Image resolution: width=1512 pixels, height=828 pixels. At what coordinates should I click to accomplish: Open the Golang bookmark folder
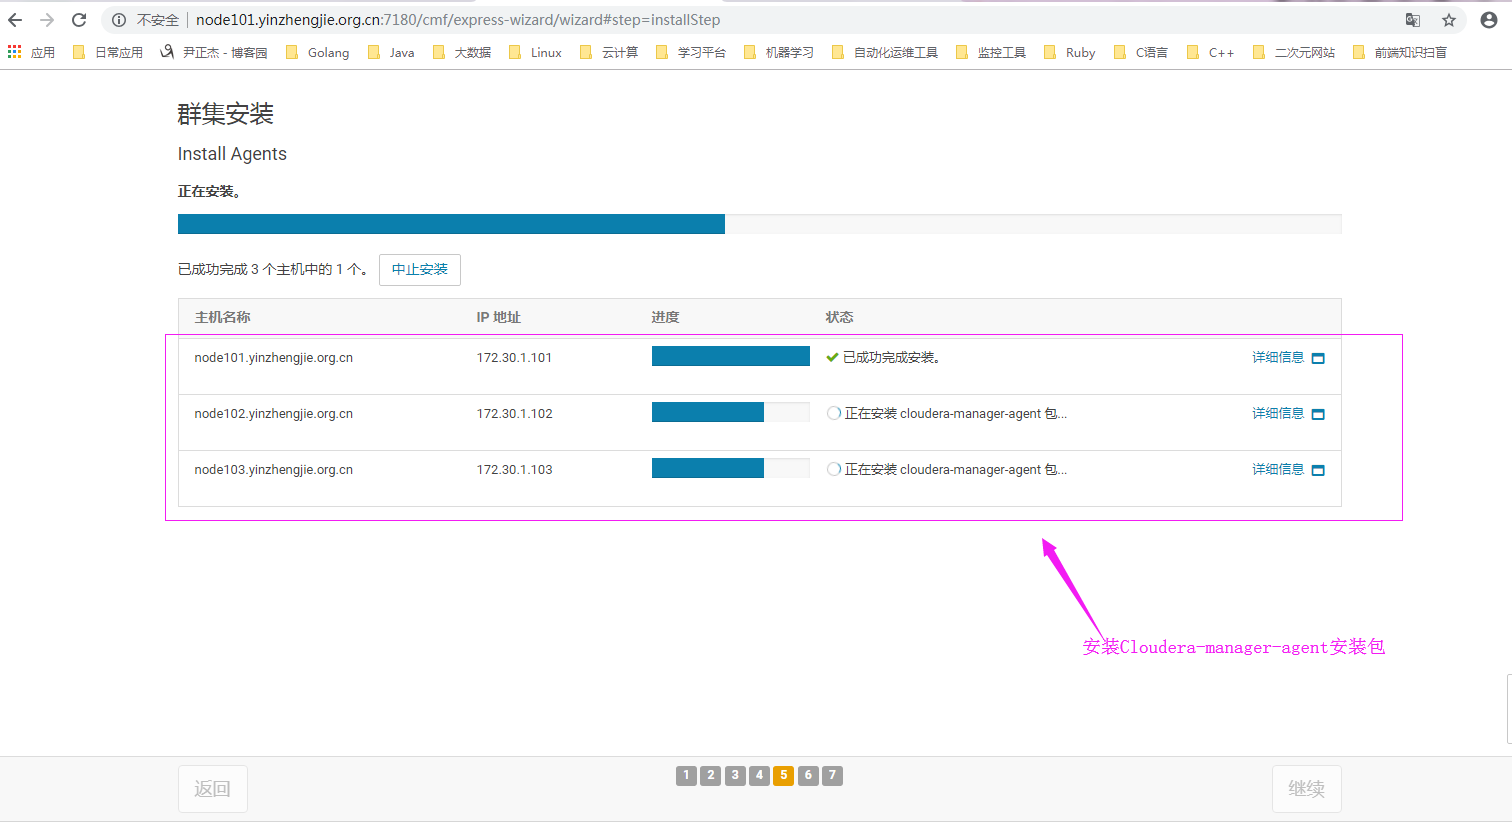(318, 52)
